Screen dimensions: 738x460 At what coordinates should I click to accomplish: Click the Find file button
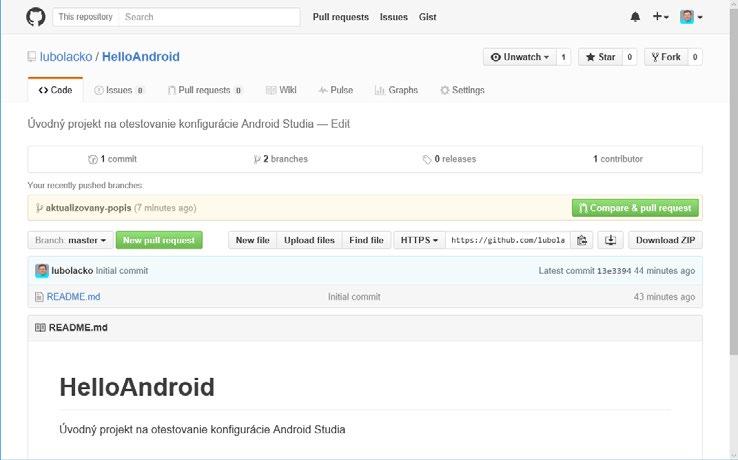pyautogui.click(x=366, y=240)
